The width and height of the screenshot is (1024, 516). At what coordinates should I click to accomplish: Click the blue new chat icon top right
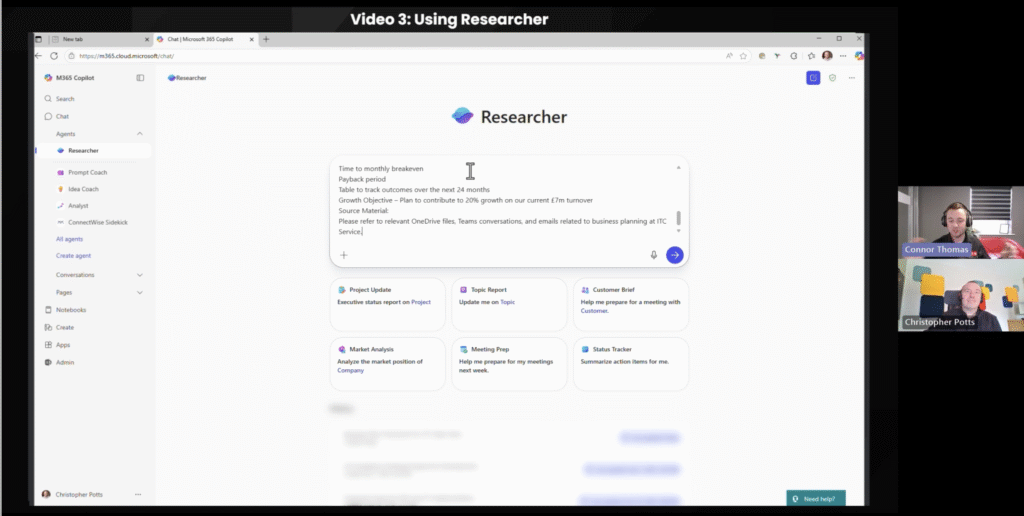[x=813, y=78]
